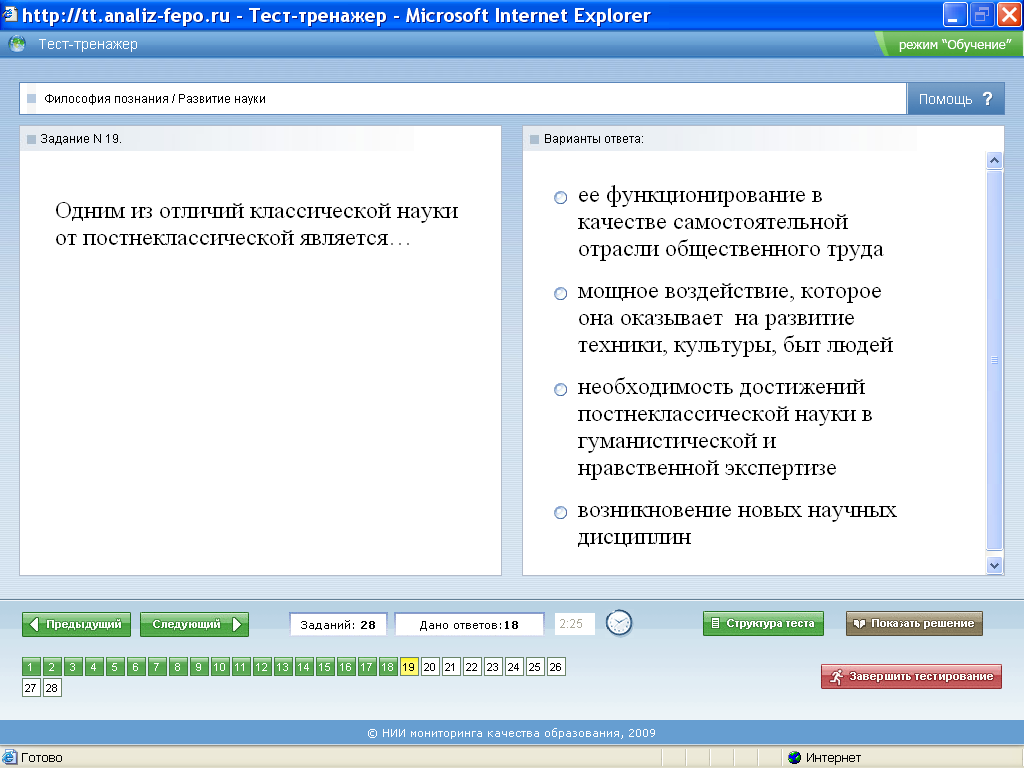This screenshot has height=768, width=1024.
Task: Jump to unanswered question 25
Action: [x=534, y=667]
